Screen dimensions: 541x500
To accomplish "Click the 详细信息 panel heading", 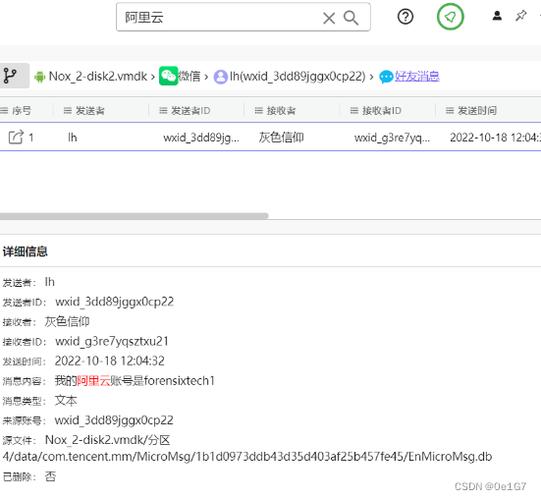I will coord(25,251).
